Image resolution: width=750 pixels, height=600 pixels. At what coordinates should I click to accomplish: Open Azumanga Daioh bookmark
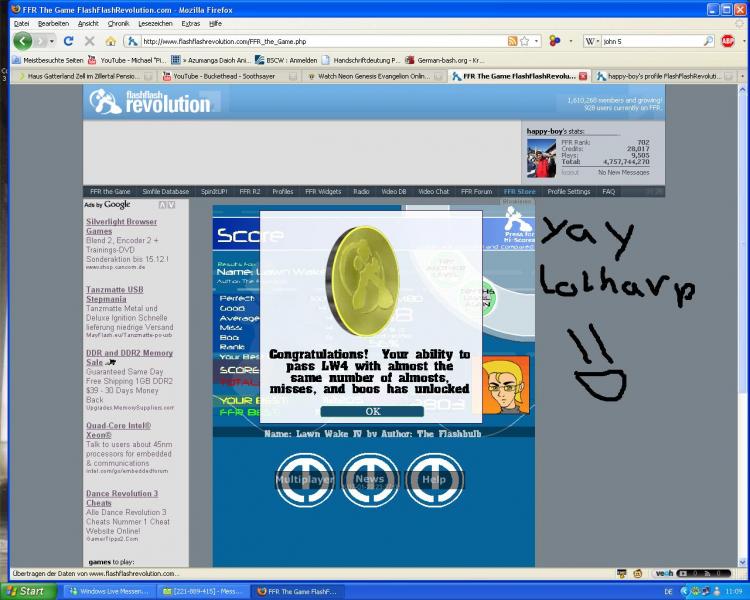(x=211, y=60)
